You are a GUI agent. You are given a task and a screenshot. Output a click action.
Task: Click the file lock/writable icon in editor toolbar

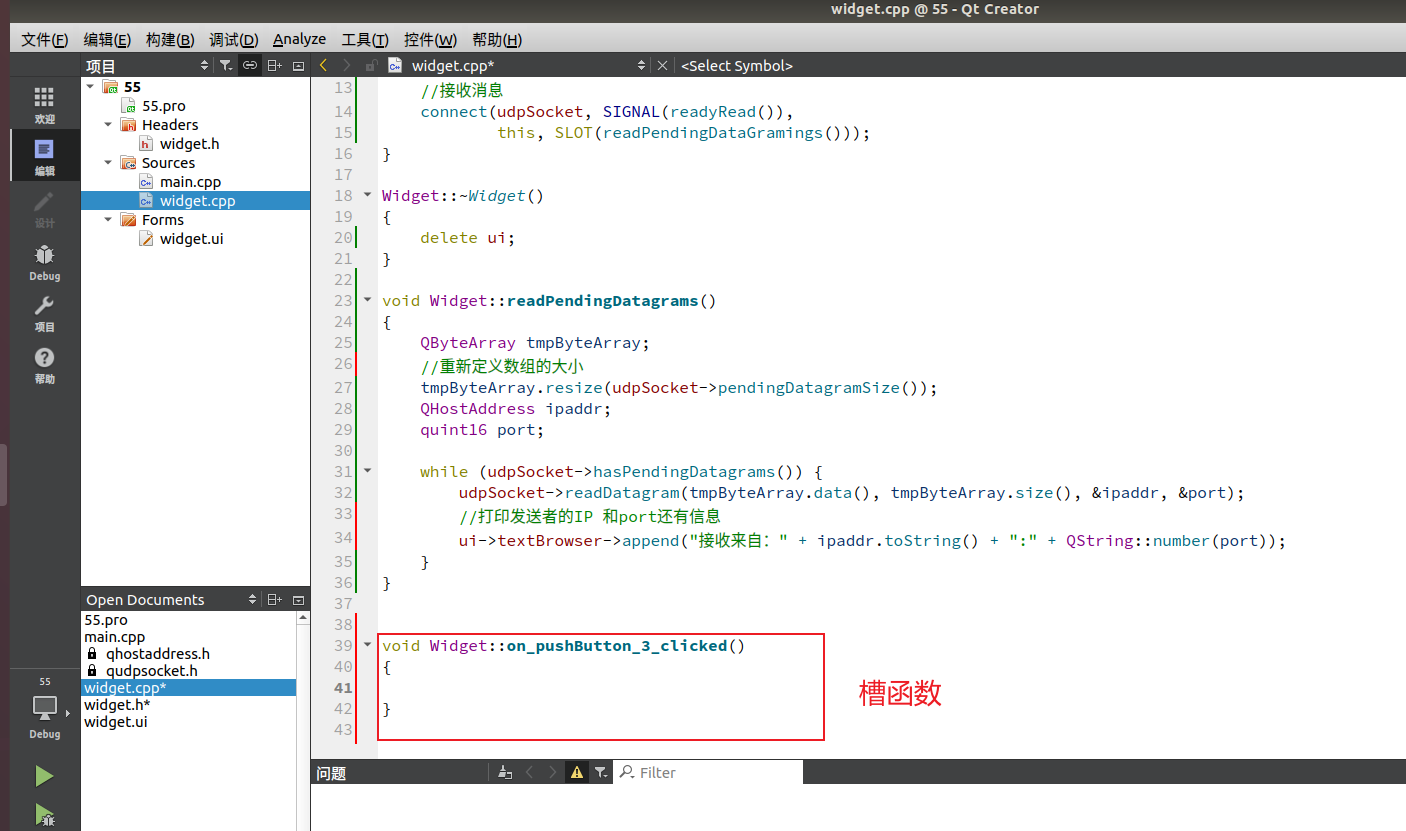click(371, 65)
